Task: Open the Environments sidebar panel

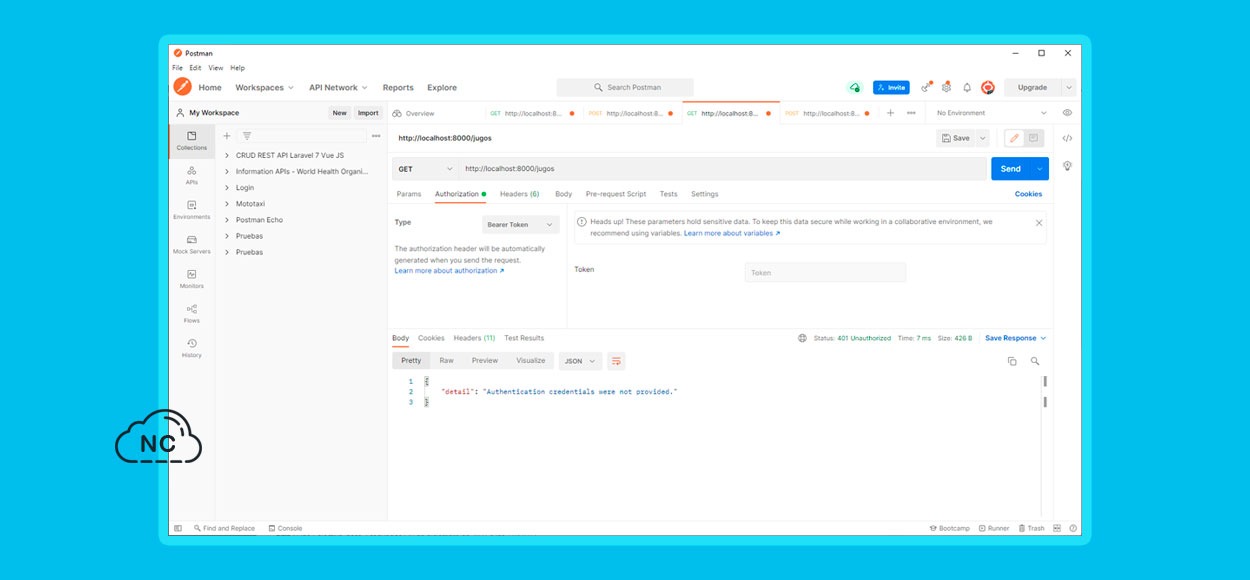Action: [191, 210]
